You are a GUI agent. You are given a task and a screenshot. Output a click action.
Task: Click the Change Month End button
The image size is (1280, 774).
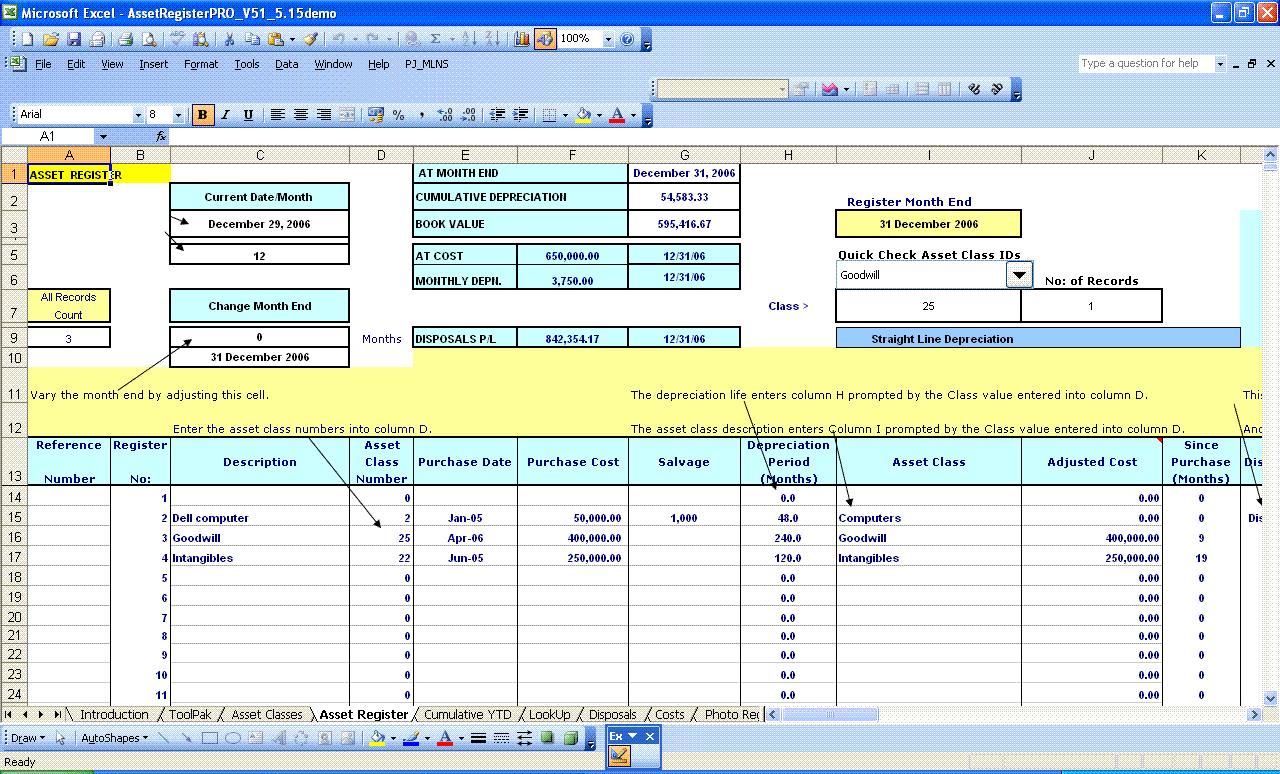pos(259,306)
